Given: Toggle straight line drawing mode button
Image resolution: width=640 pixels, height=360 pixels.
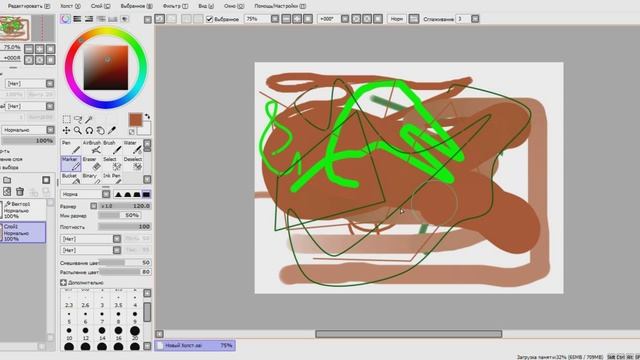Looking at the screenshot, I should (x=413, y=19).
